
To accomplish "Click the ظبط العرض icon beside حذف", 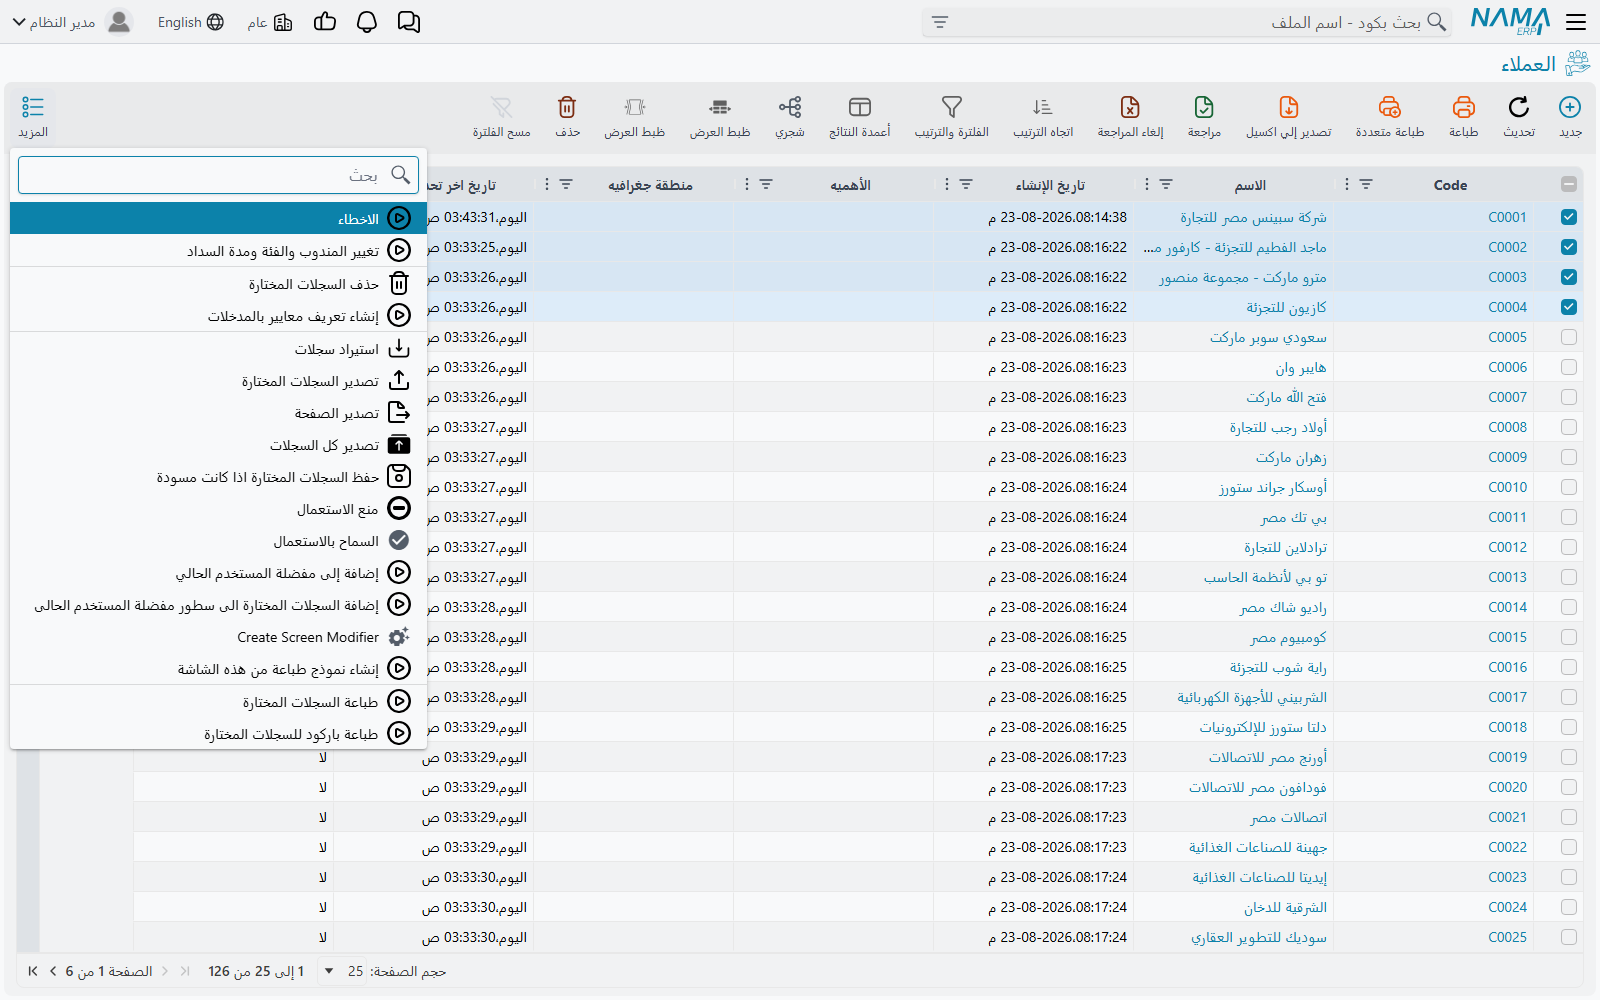I will point(635,107).
